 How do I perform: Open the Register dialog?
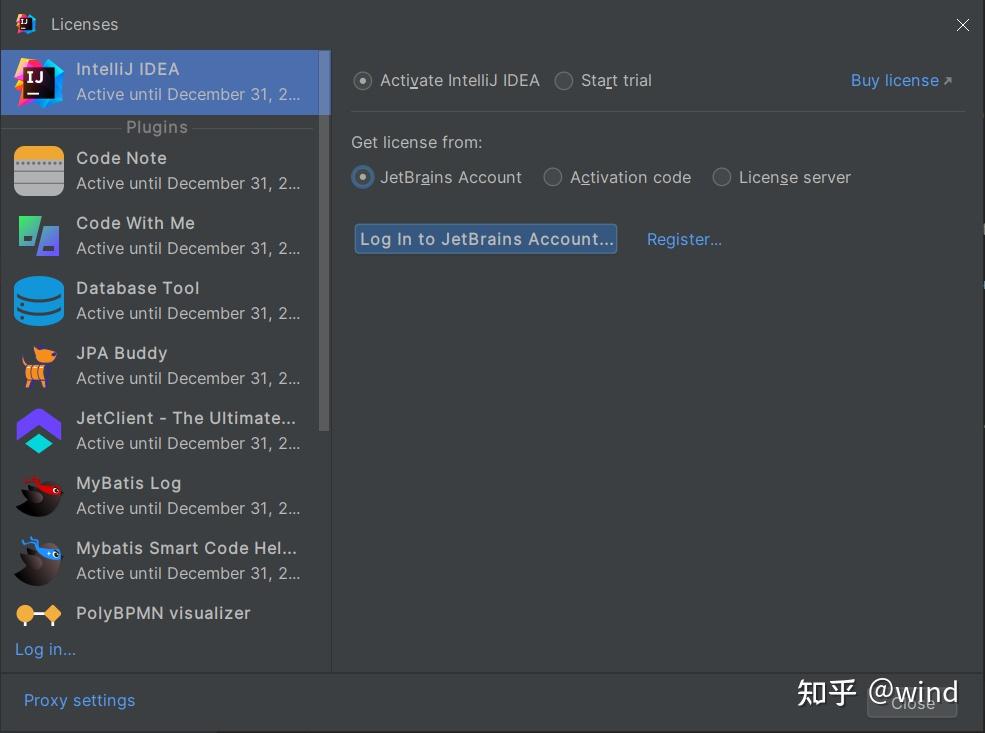(x=684, y=239)
